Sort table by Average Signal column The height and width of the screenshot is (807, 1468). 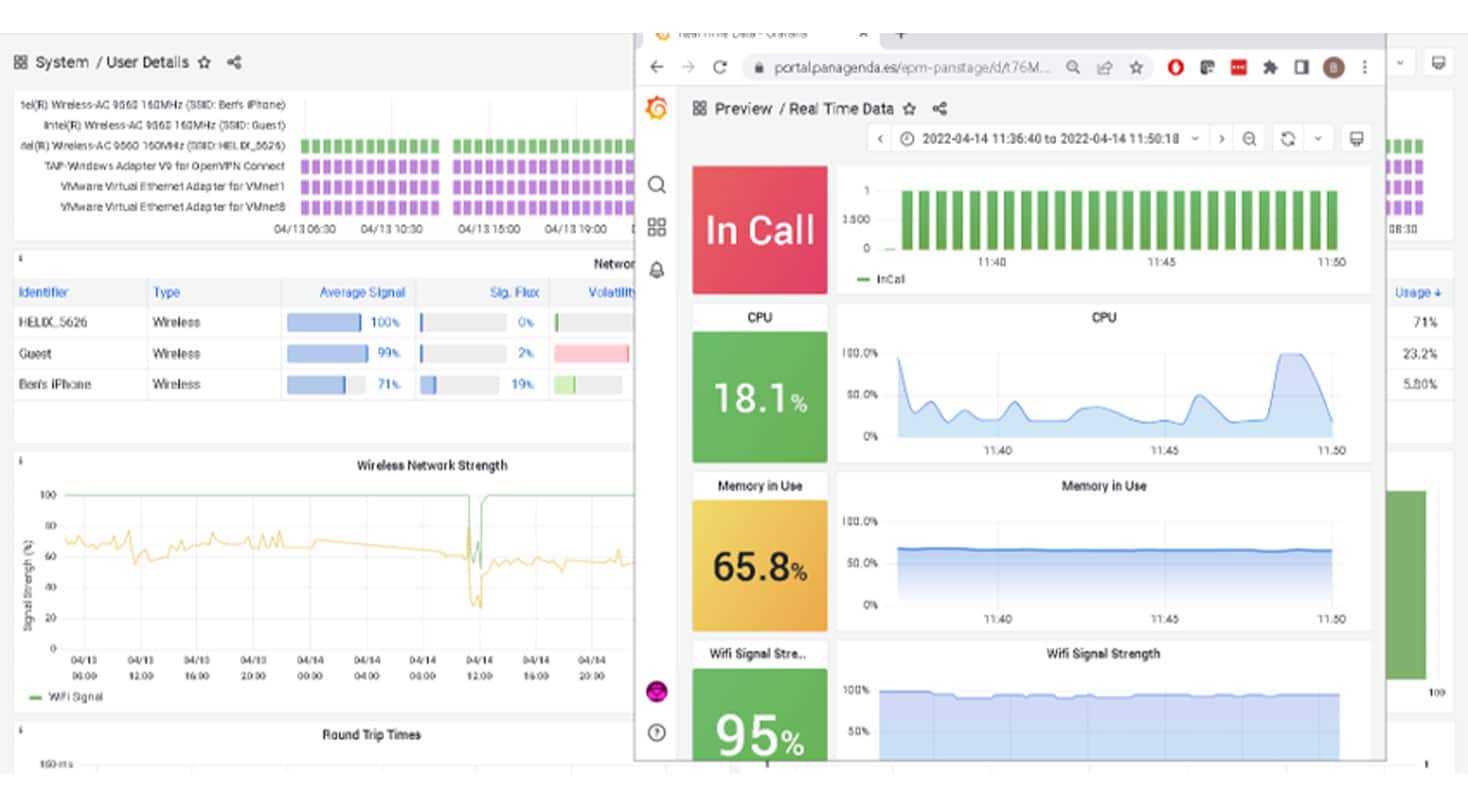click(x=362, y=292)
